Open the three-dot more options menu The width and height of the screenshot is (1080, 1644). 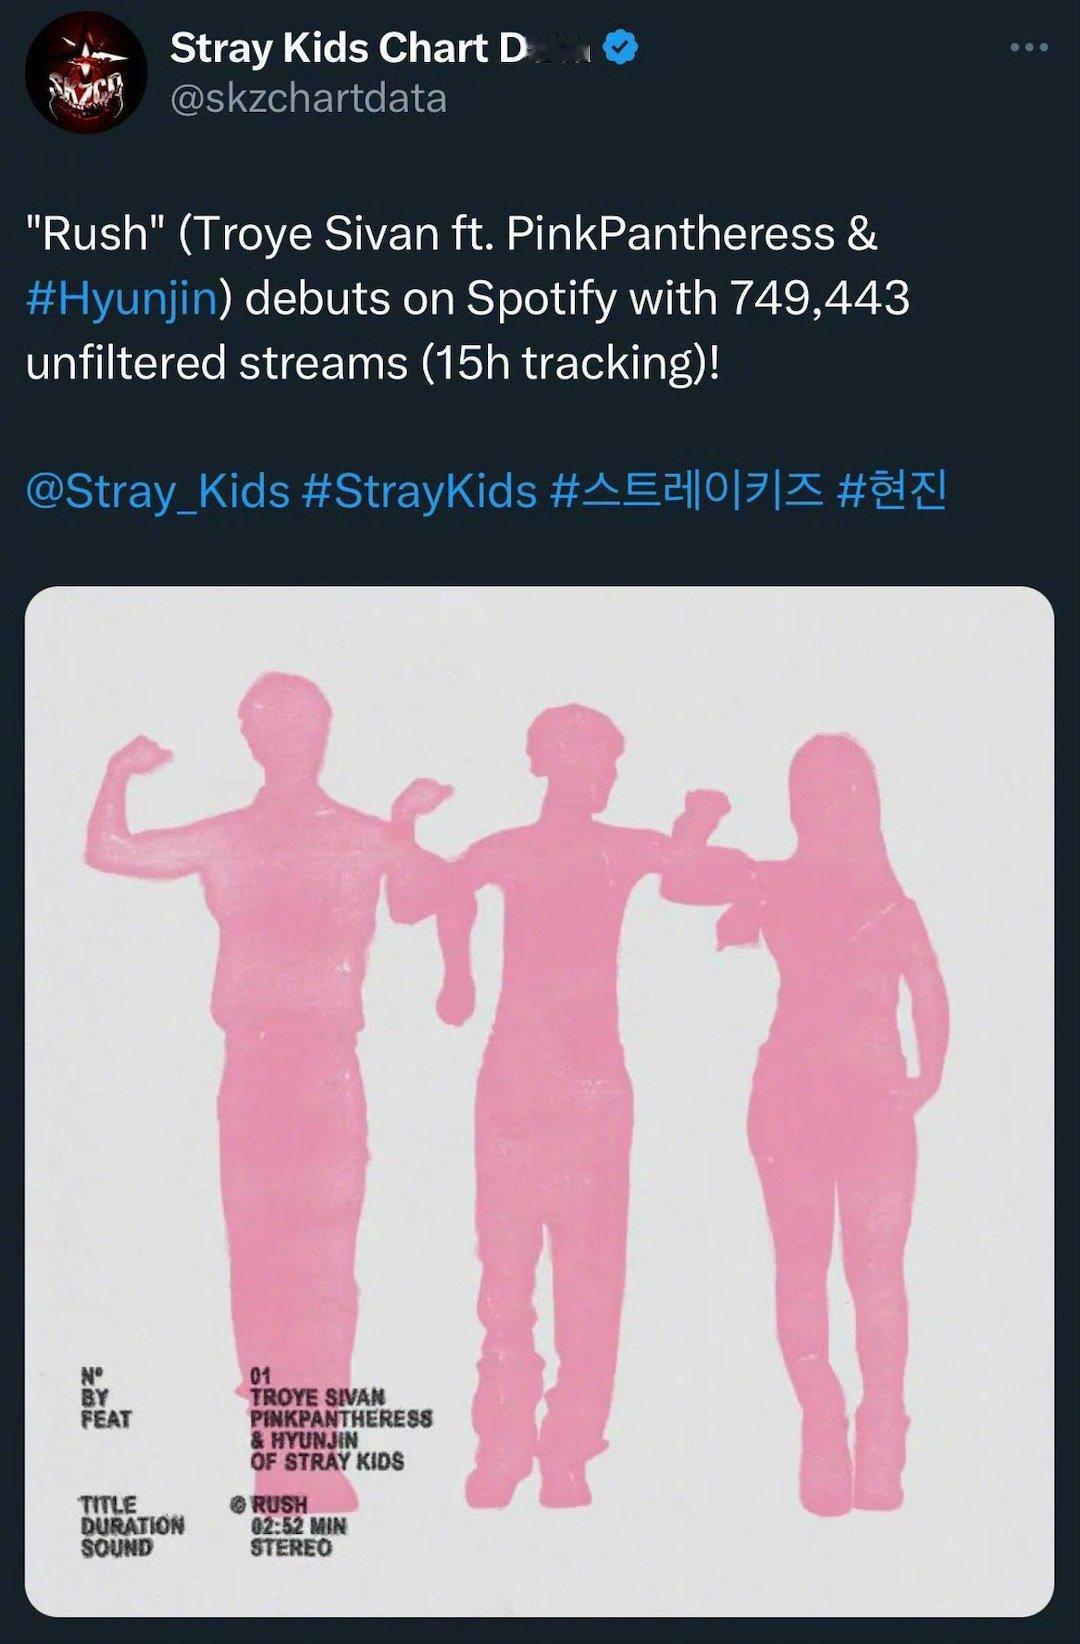[1029, 47]
